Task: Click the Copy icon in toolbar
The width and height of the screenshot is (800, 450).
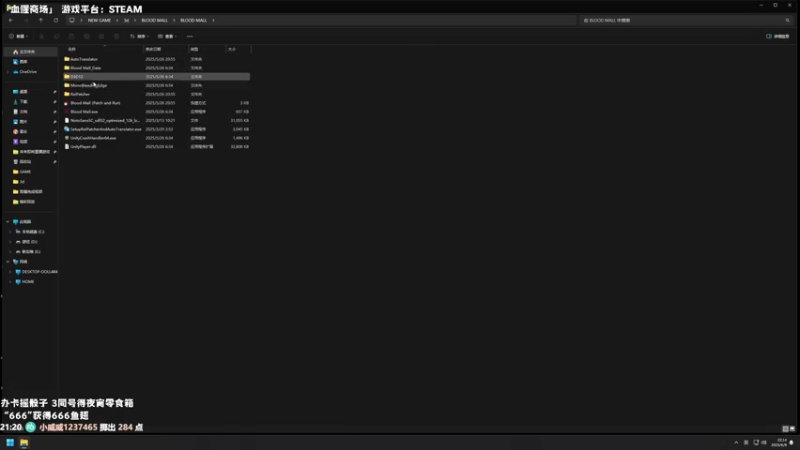Action: point(56,36)
